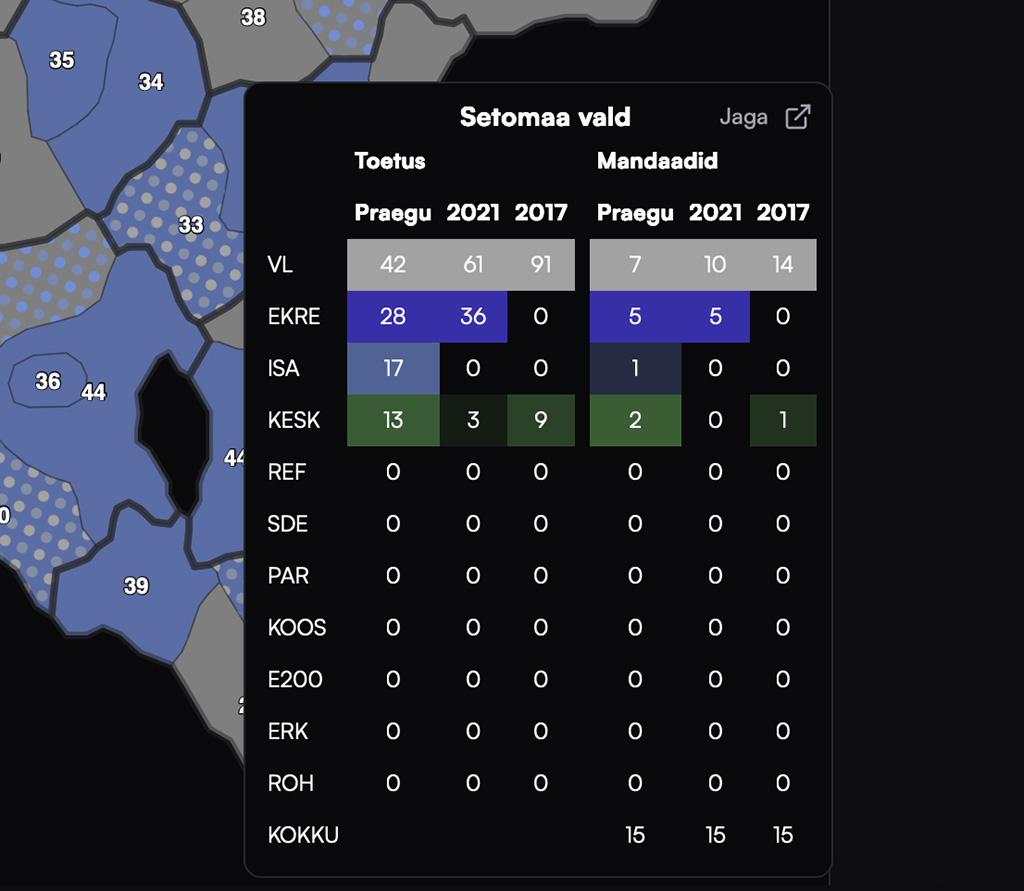Click the ISA current support cell showing 17
This screenshot has height=891, width=1024.
click(x=393, y=369)
